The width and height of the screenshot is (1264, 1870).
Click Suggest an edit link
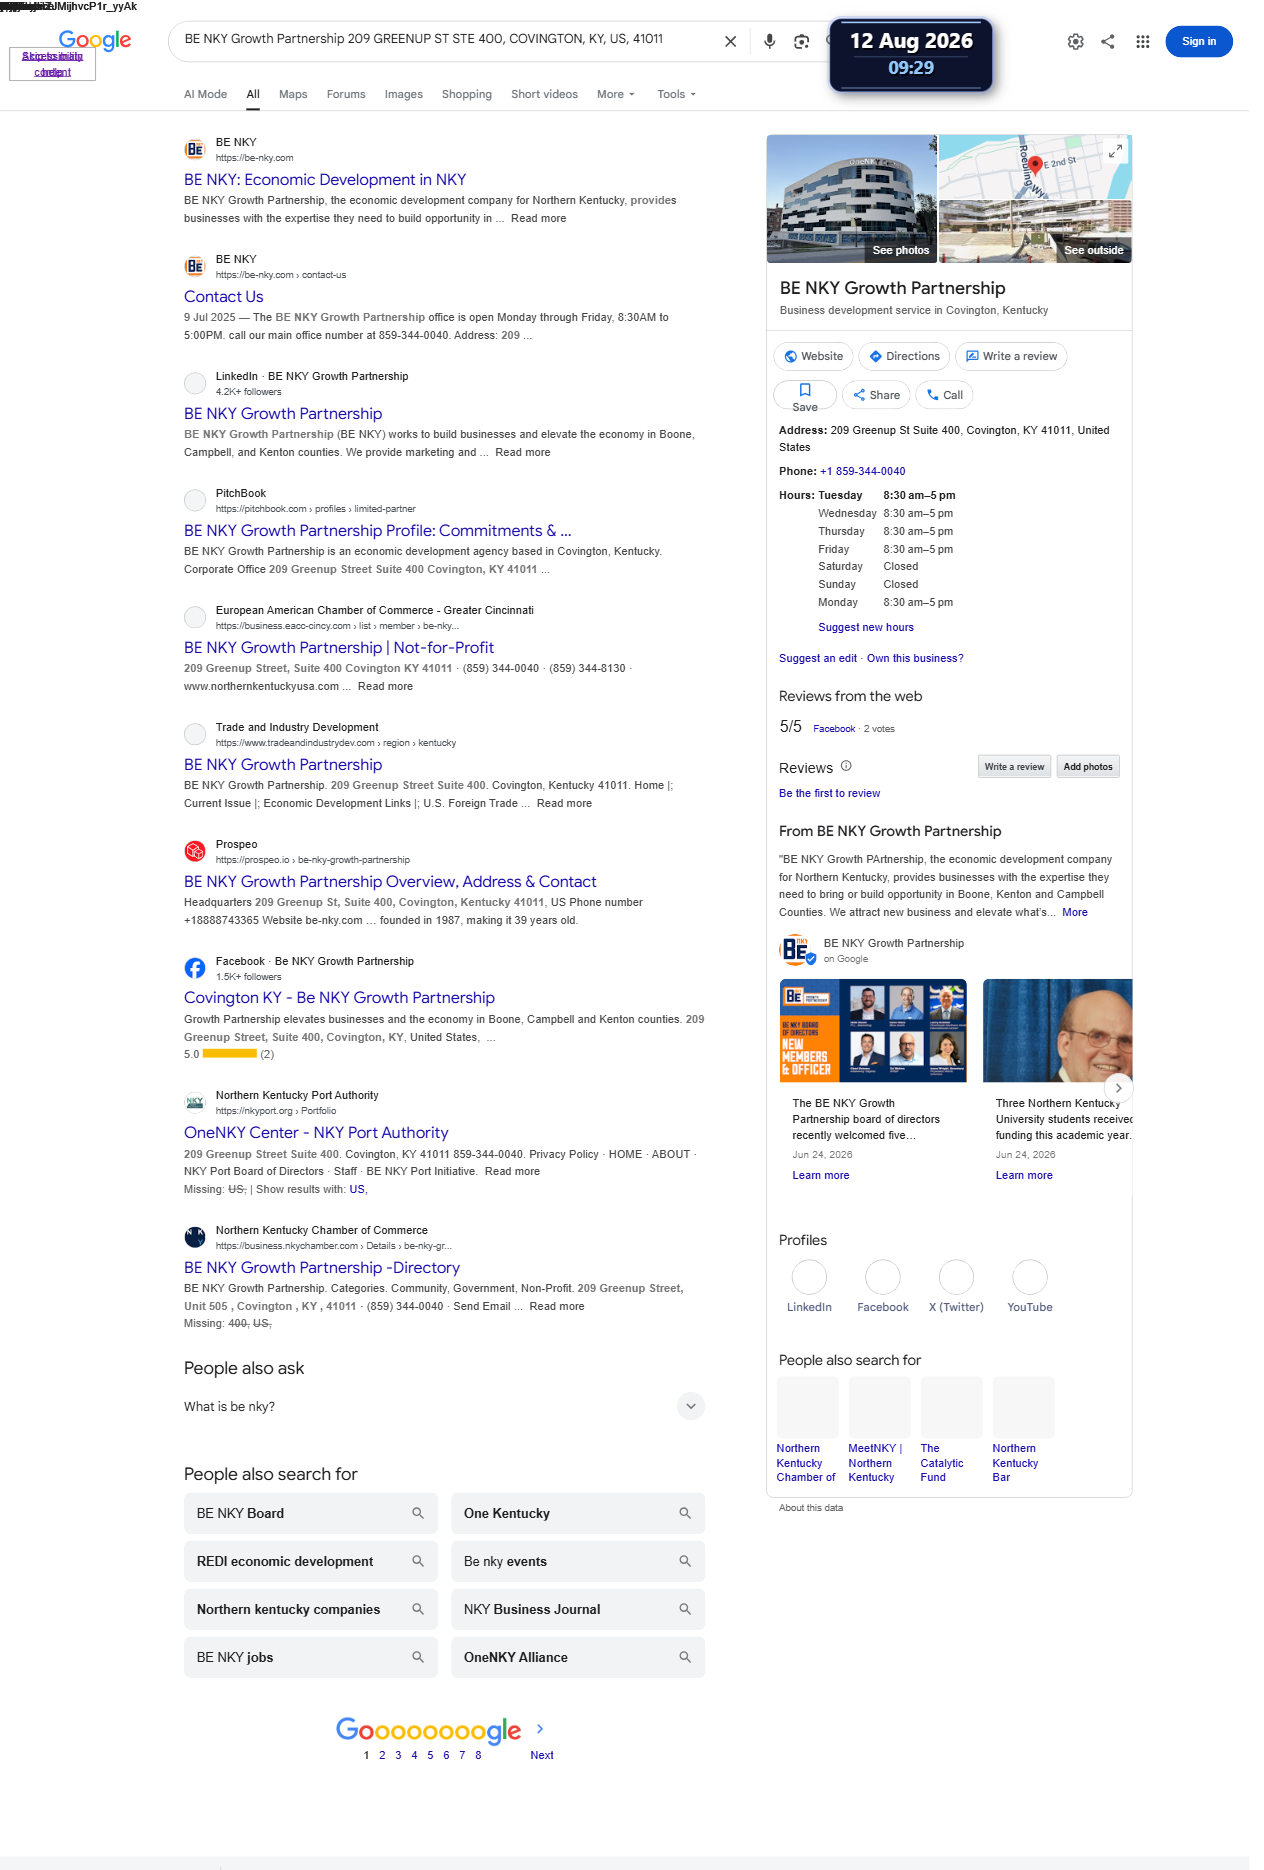click(x=818, y=658)
